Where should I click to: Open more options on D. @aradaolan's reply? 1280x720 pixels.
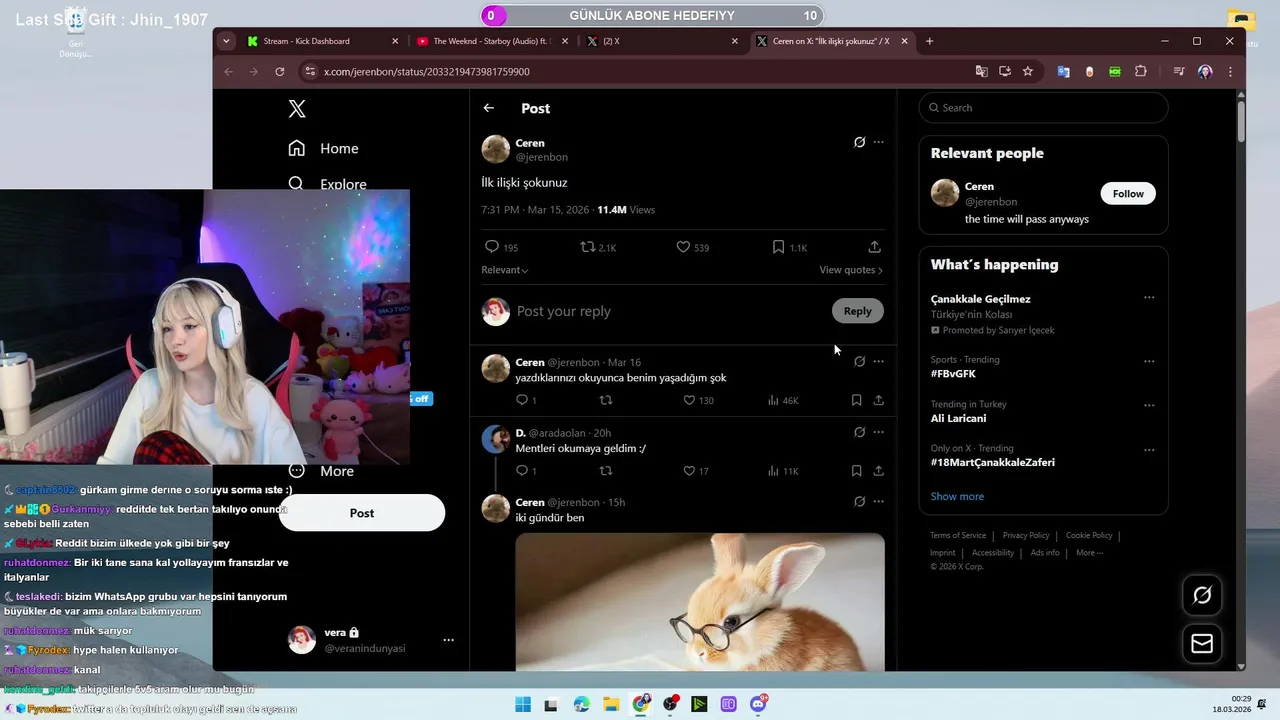[x=879, y=432]
